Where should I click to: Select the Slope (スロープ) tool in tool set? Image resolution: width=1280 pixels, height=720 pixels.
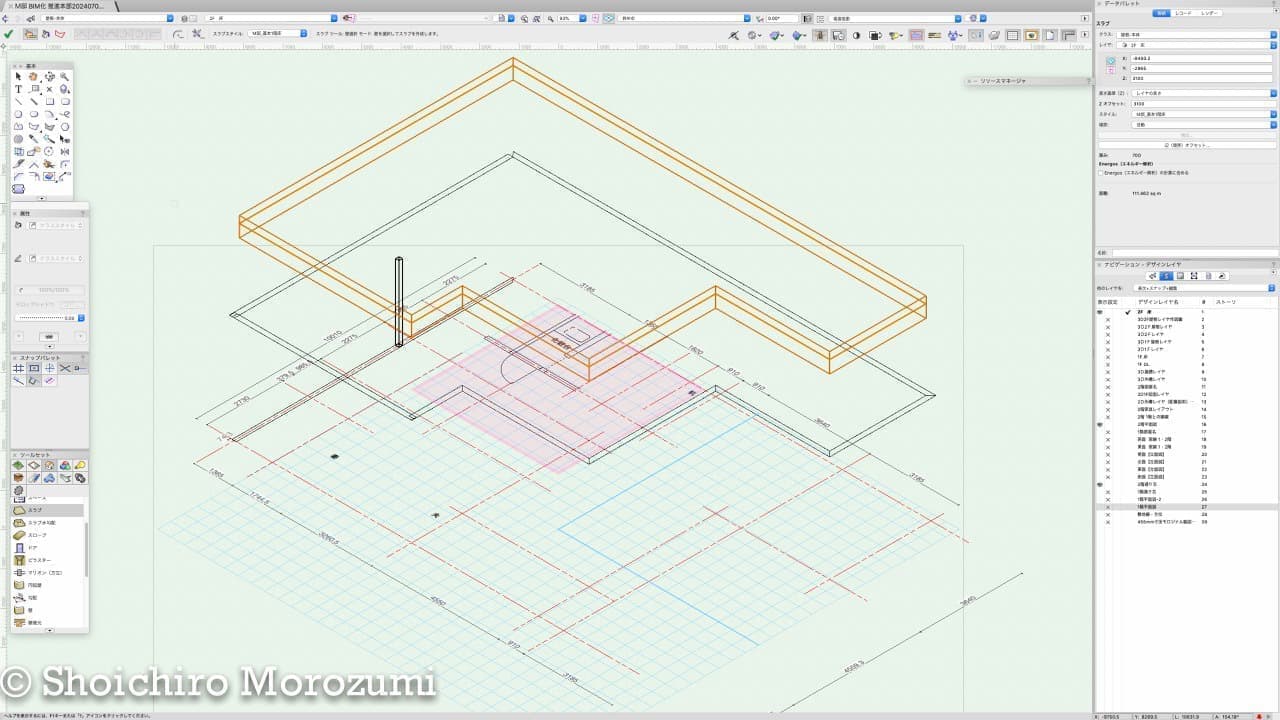coord(37,535)
